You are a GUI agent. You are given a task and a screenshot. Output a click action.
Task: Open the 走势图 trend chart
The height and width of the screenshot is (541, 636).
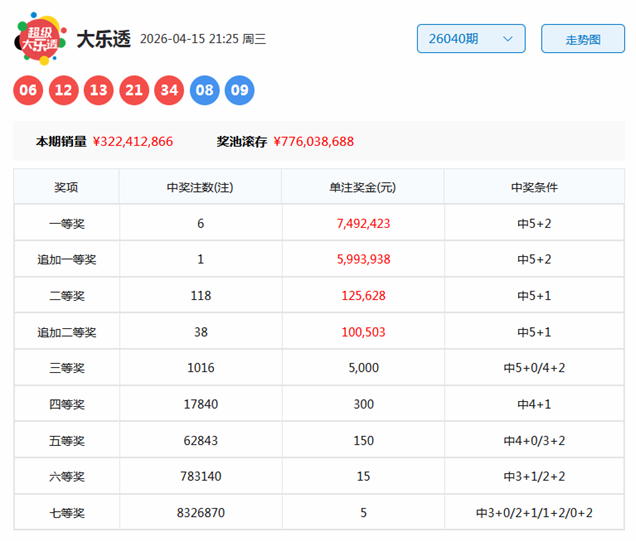point(582,39)
